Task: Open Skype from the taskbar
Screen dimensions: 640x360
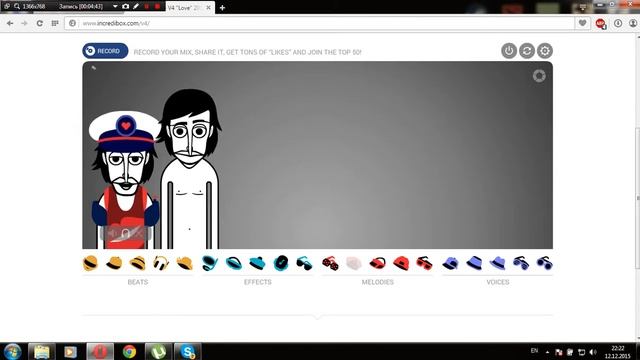Action: (188, 352)
